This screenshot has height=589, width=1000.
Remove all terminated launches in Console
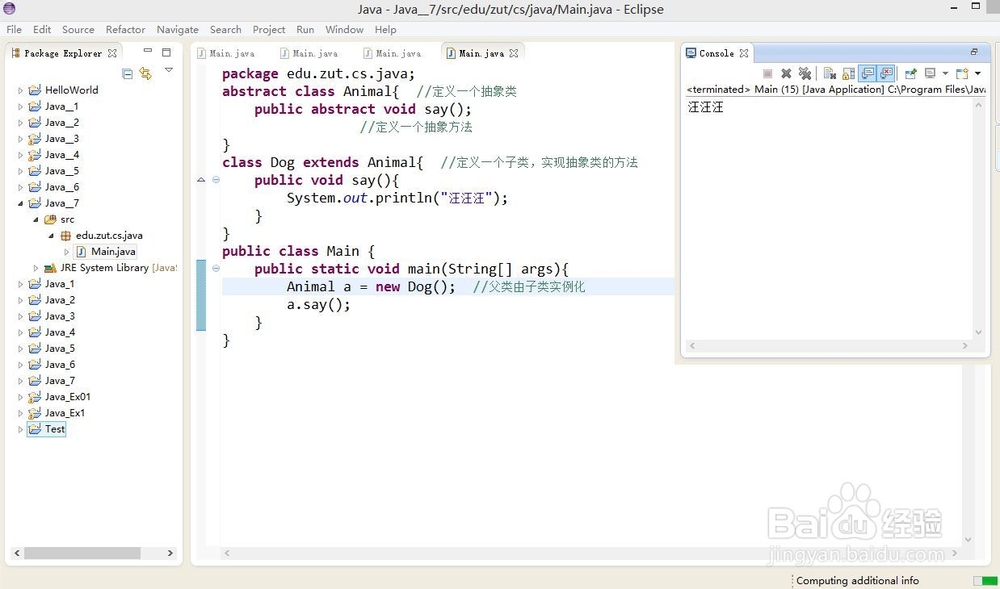(x=805, y=73)
